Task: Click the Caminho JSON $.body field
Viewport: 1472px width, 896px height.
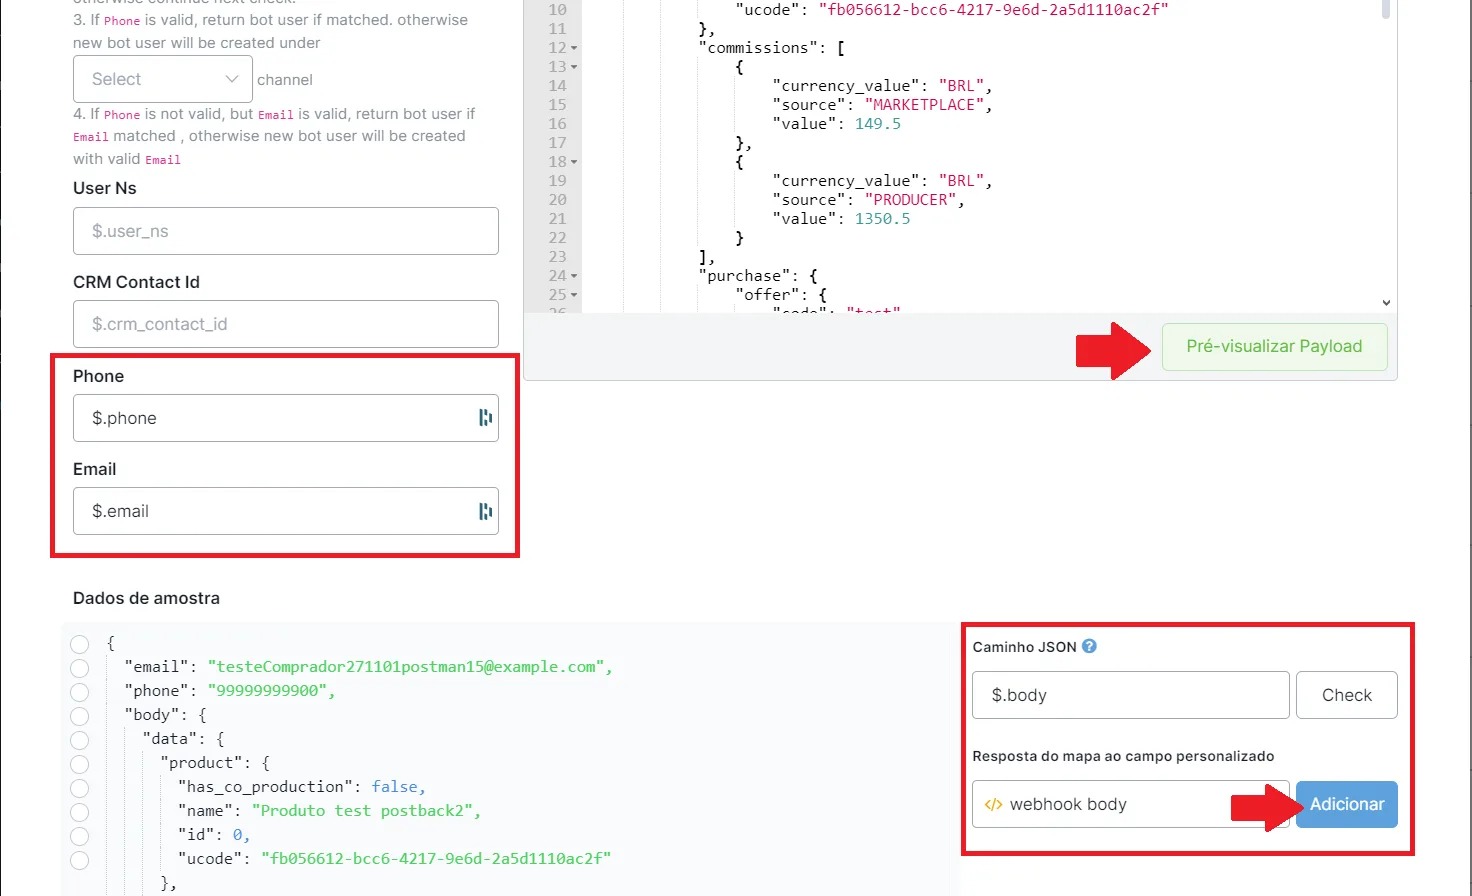Action: pyautogui.click(x=1130, y=695)
